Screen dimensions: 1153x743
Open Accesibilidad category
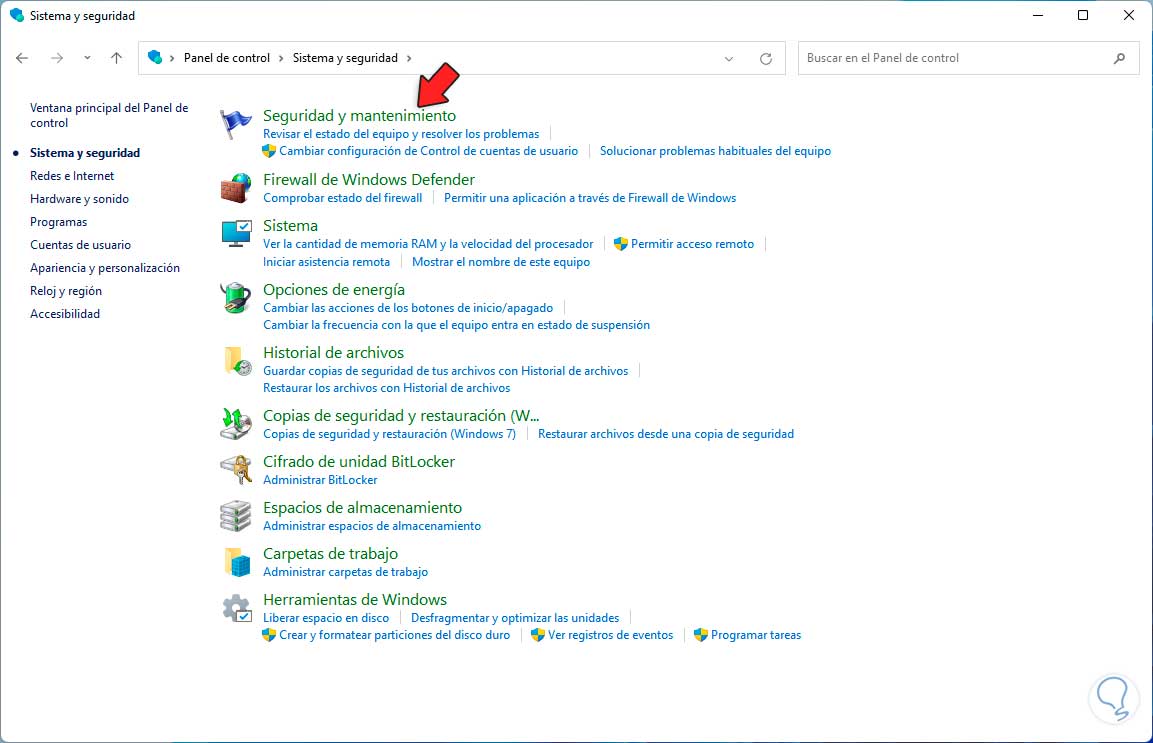coord(65,313)
